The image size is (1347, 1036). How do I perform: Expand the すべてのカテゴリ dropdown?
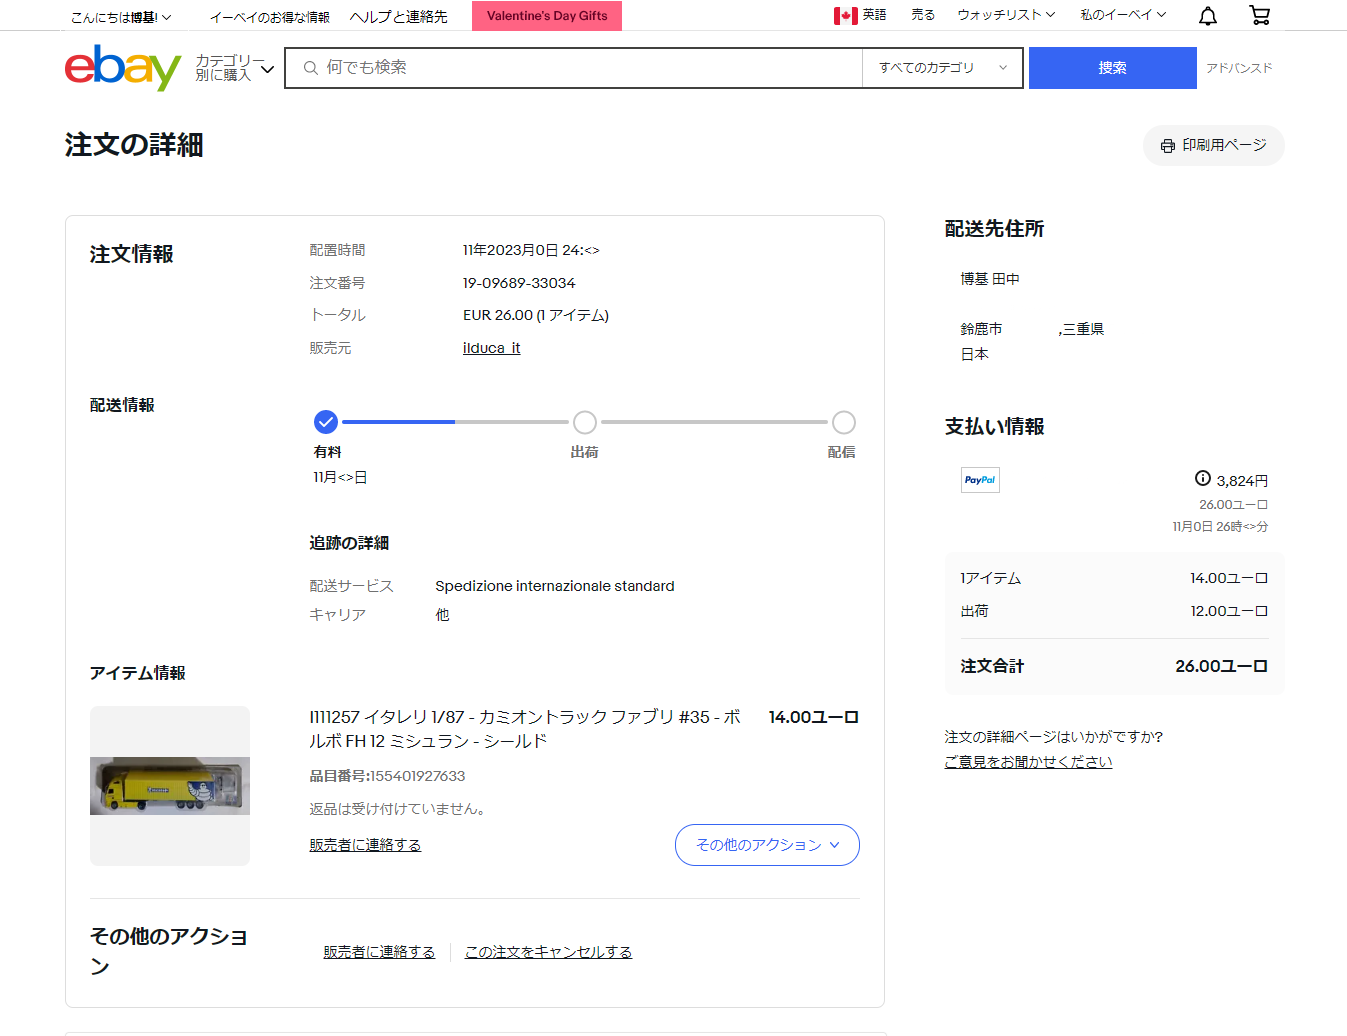(942, 68)
